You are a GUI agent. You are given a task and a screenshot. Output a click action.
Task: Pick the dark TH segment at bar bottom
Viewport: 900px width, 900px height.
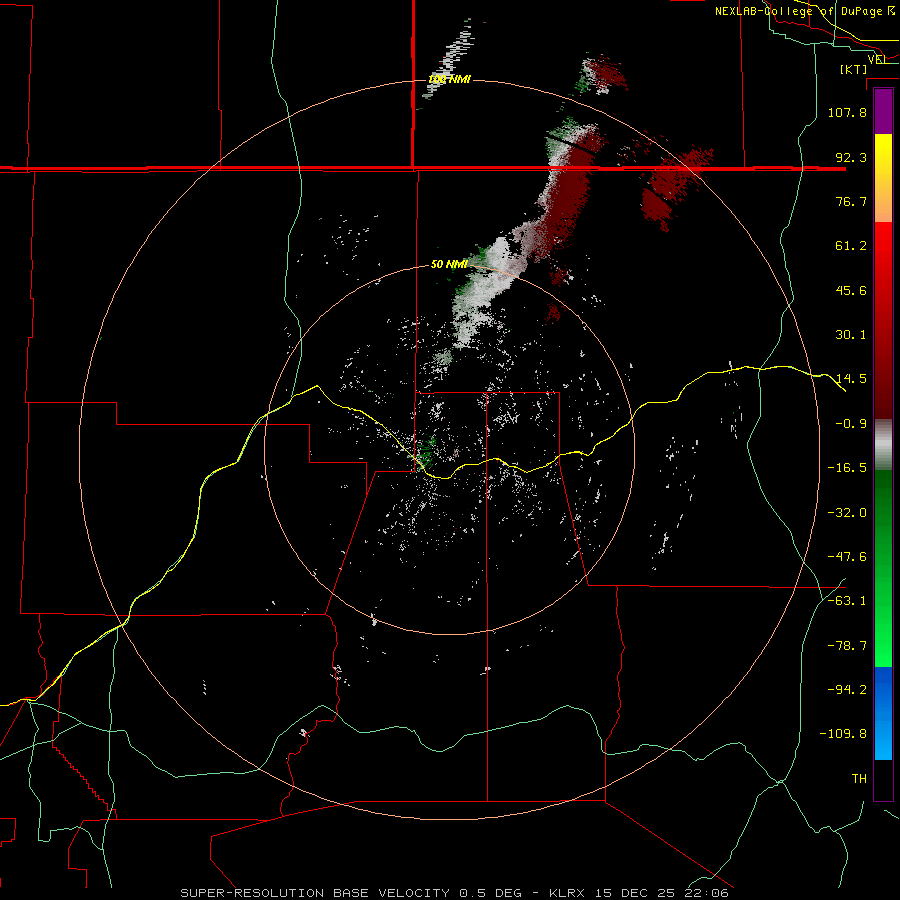(x=883, y=779)
